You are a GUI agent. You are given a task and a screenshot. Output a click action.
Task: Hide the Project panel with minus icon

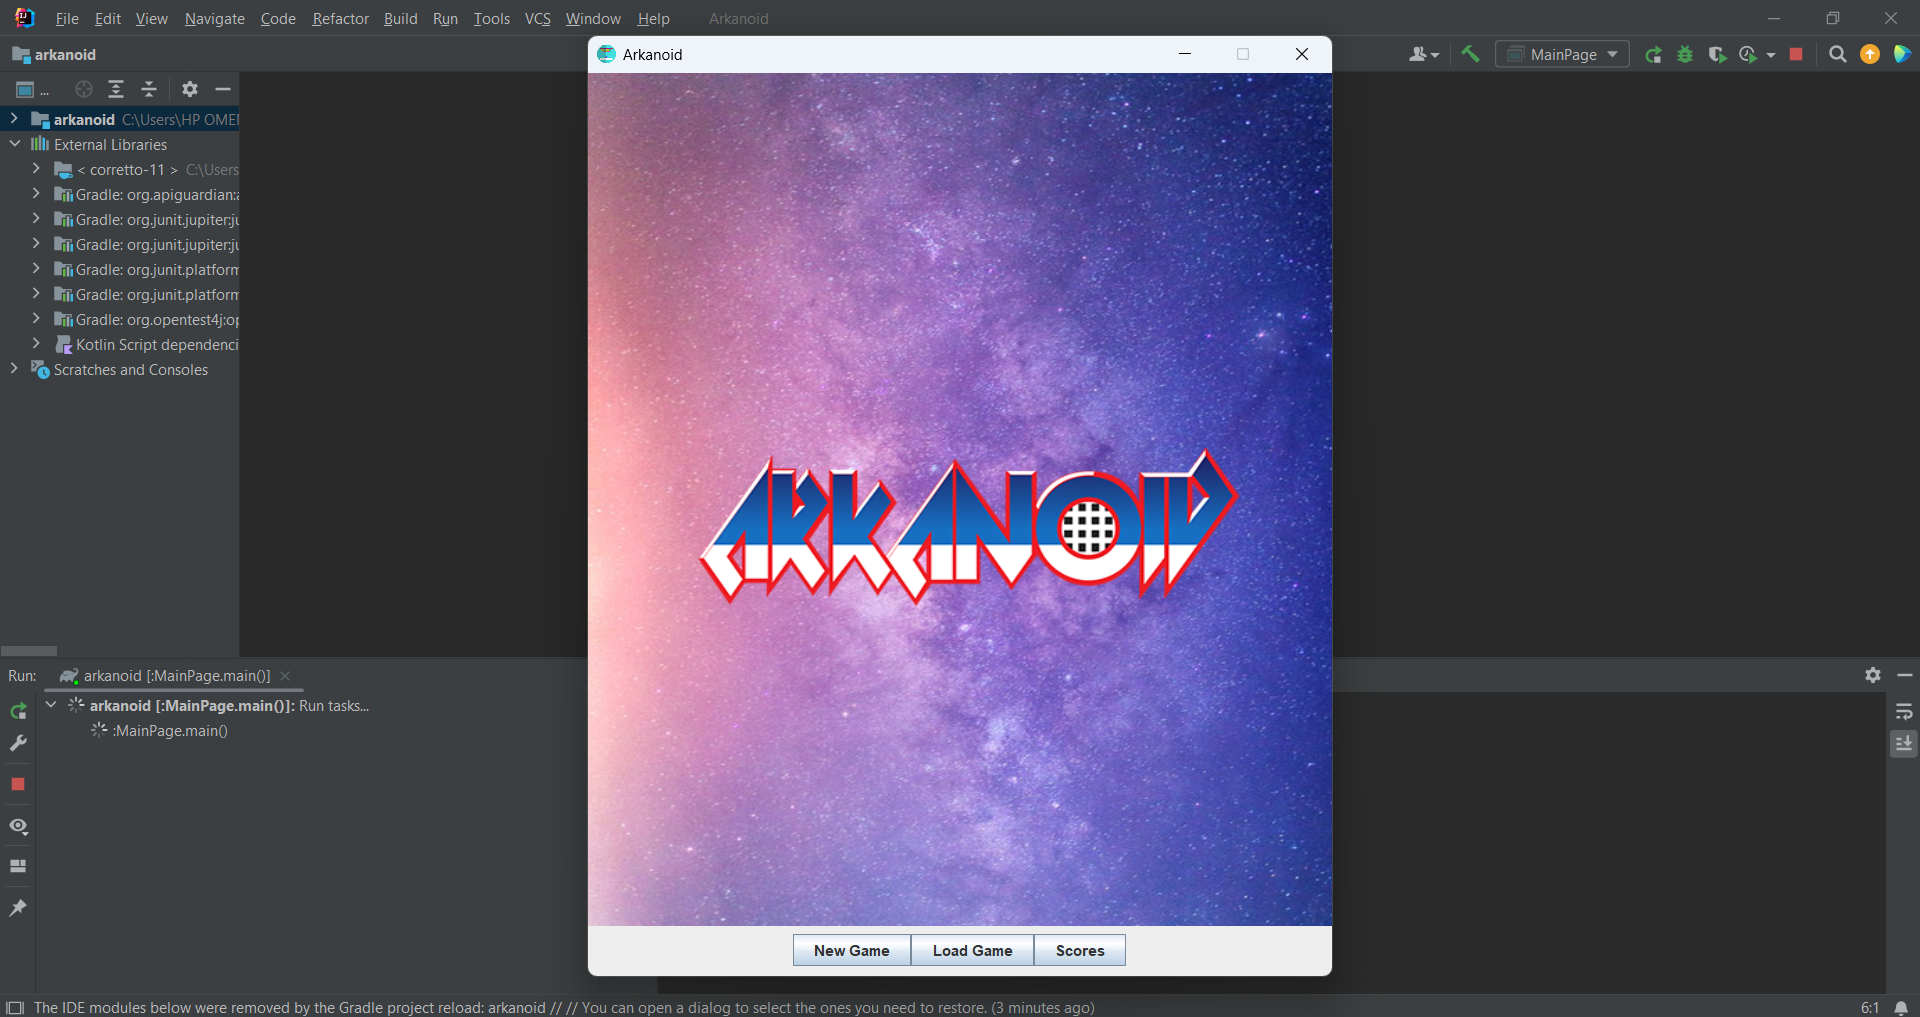tap(223, 89)
